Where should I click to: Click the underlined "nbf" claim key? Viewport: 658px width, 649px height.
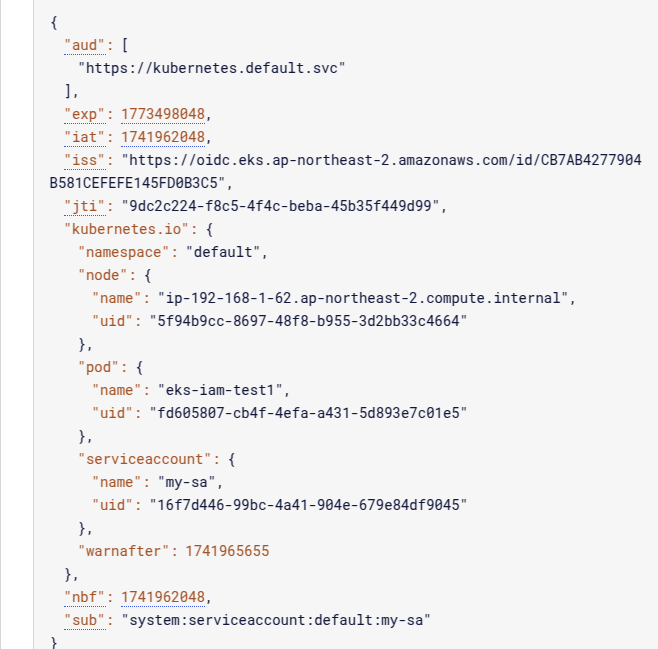(85, 597)
